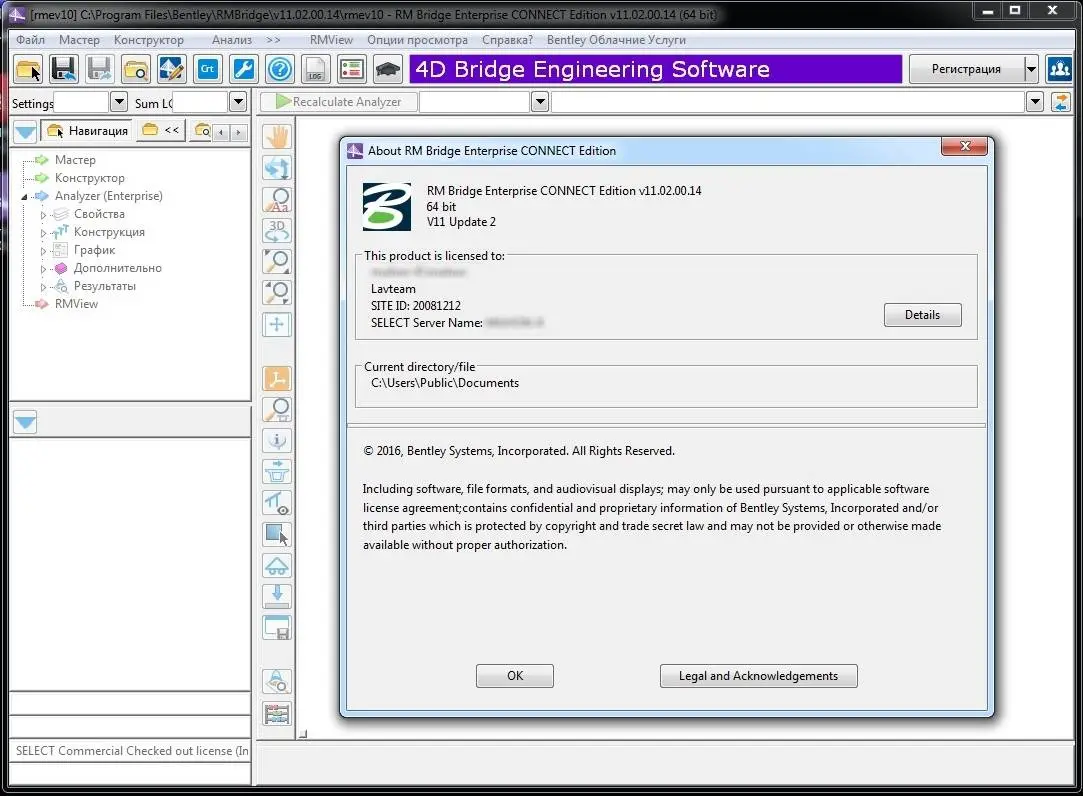This screenshot has width=1083, height=796.
Task: Open the Файл menu
Action: (x=30, y=40)
